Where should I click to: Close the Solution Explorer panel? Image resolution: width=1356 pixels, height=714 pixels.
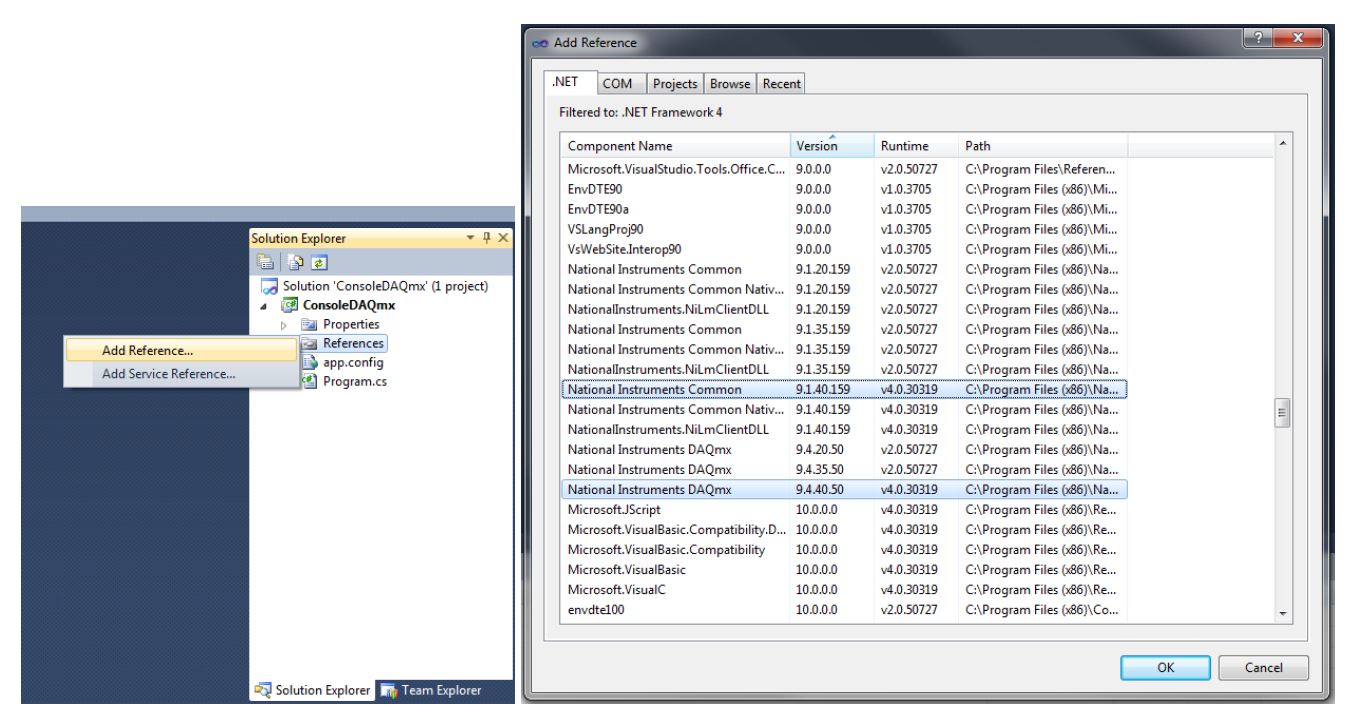(503, 238)
